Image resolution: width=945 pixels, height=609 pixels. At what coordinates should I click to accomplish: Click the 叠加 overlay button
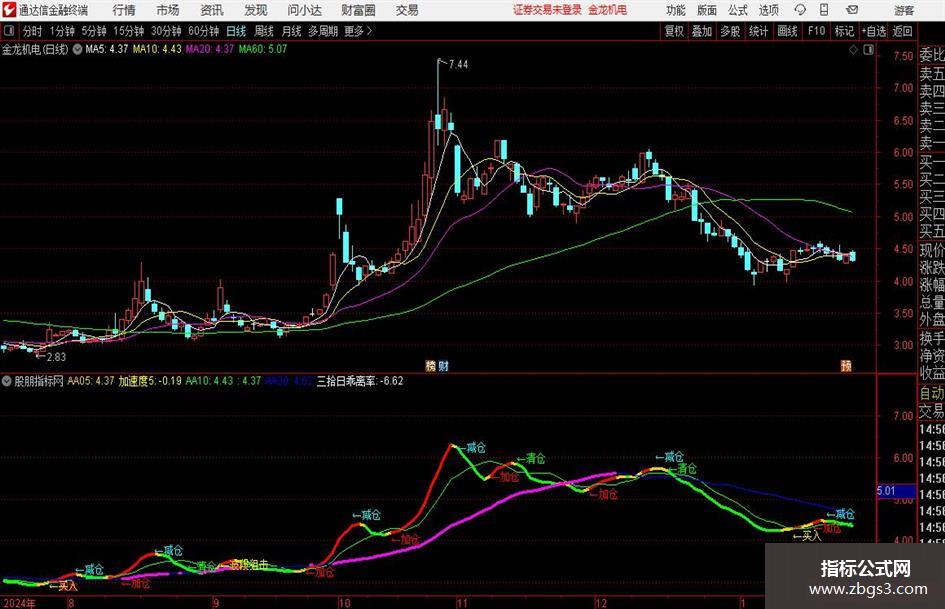(702, 31)
